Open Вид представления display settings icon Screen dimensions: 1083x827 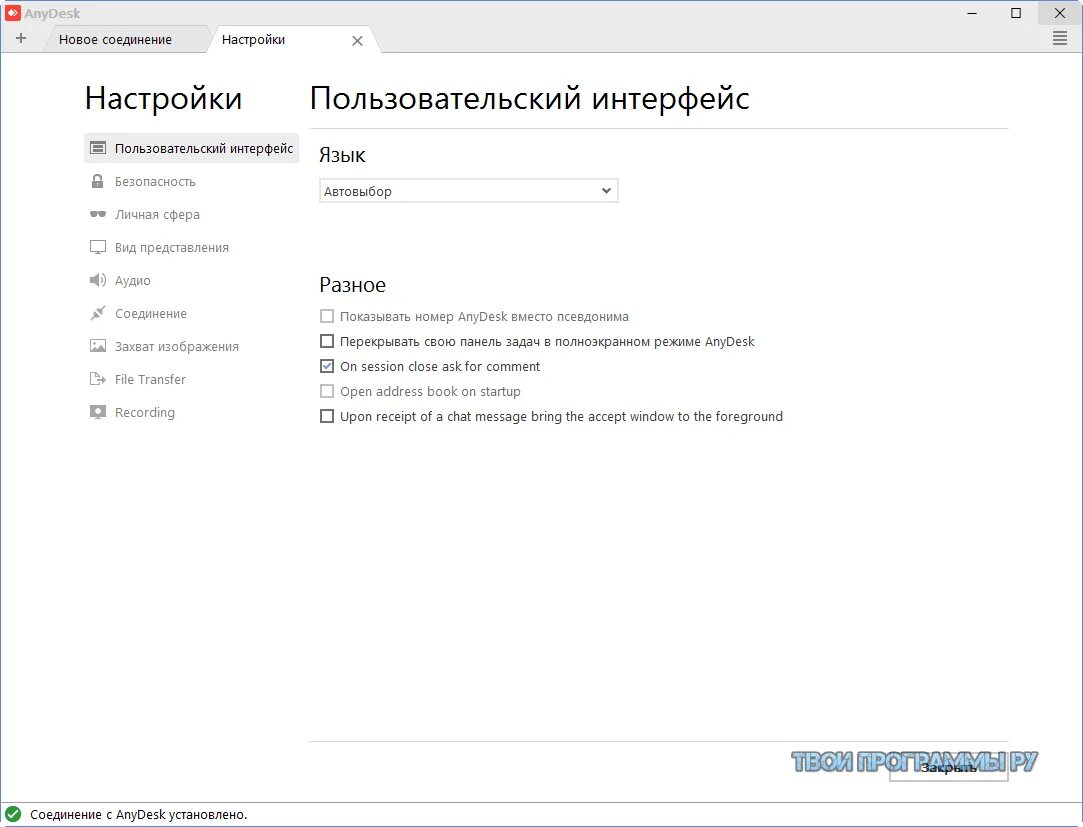pos(98,247)
